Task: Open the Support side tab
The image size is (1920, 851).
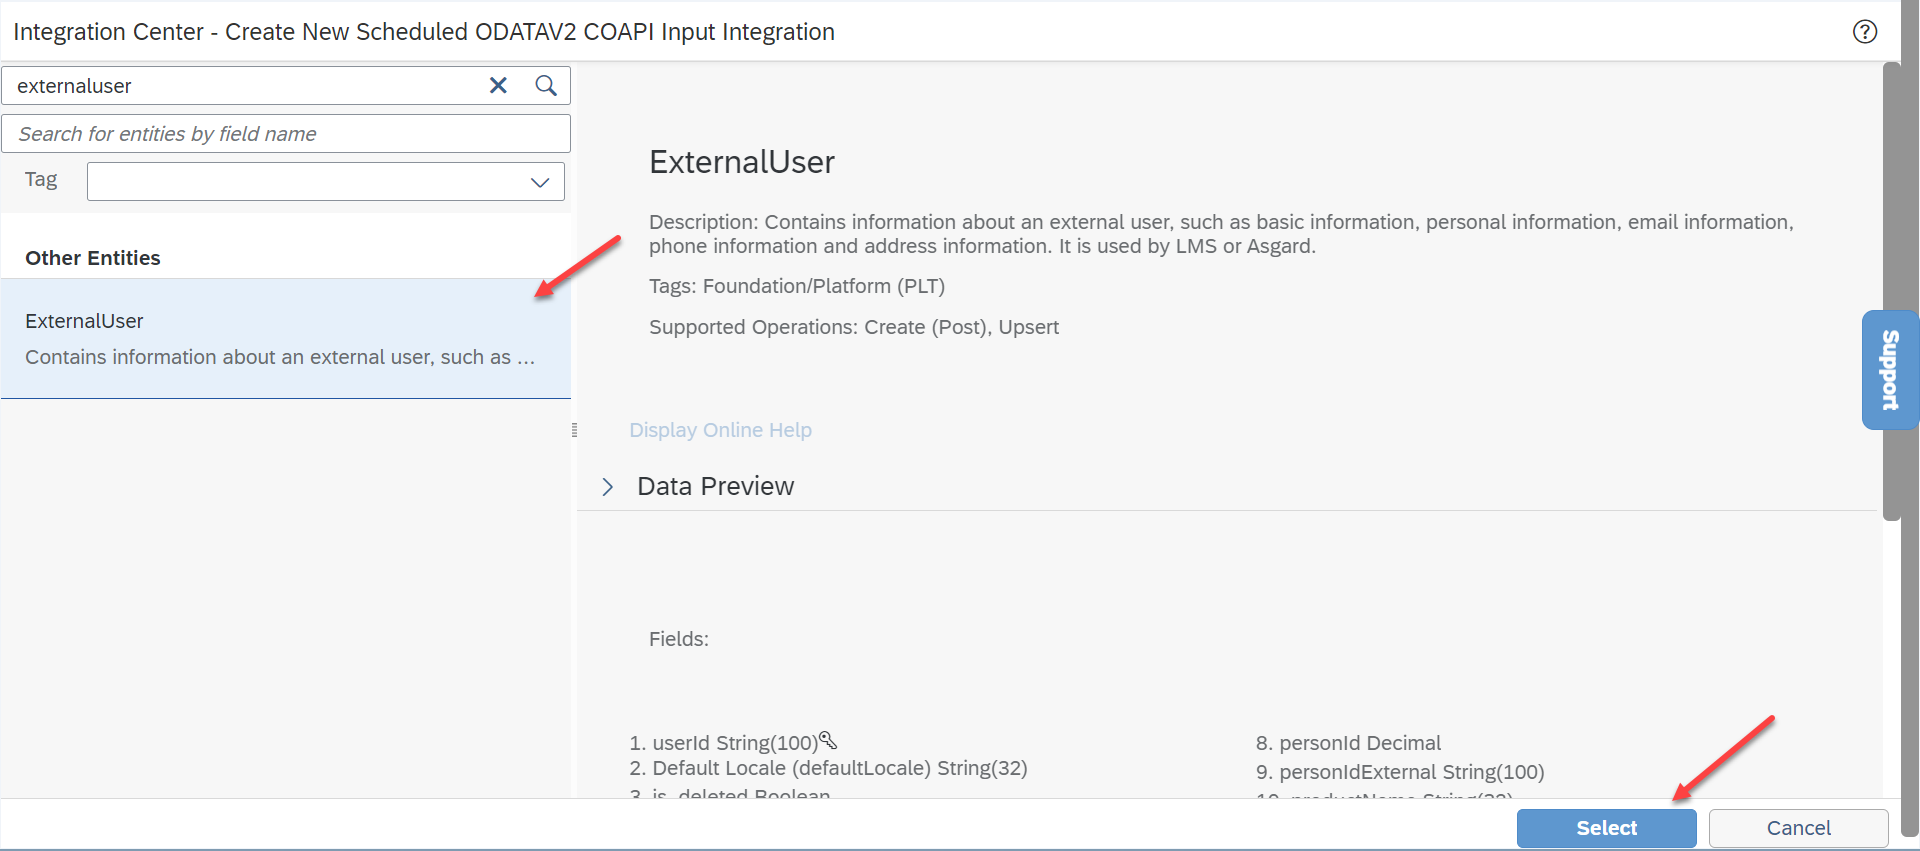Action: (x=1890, y=370)
